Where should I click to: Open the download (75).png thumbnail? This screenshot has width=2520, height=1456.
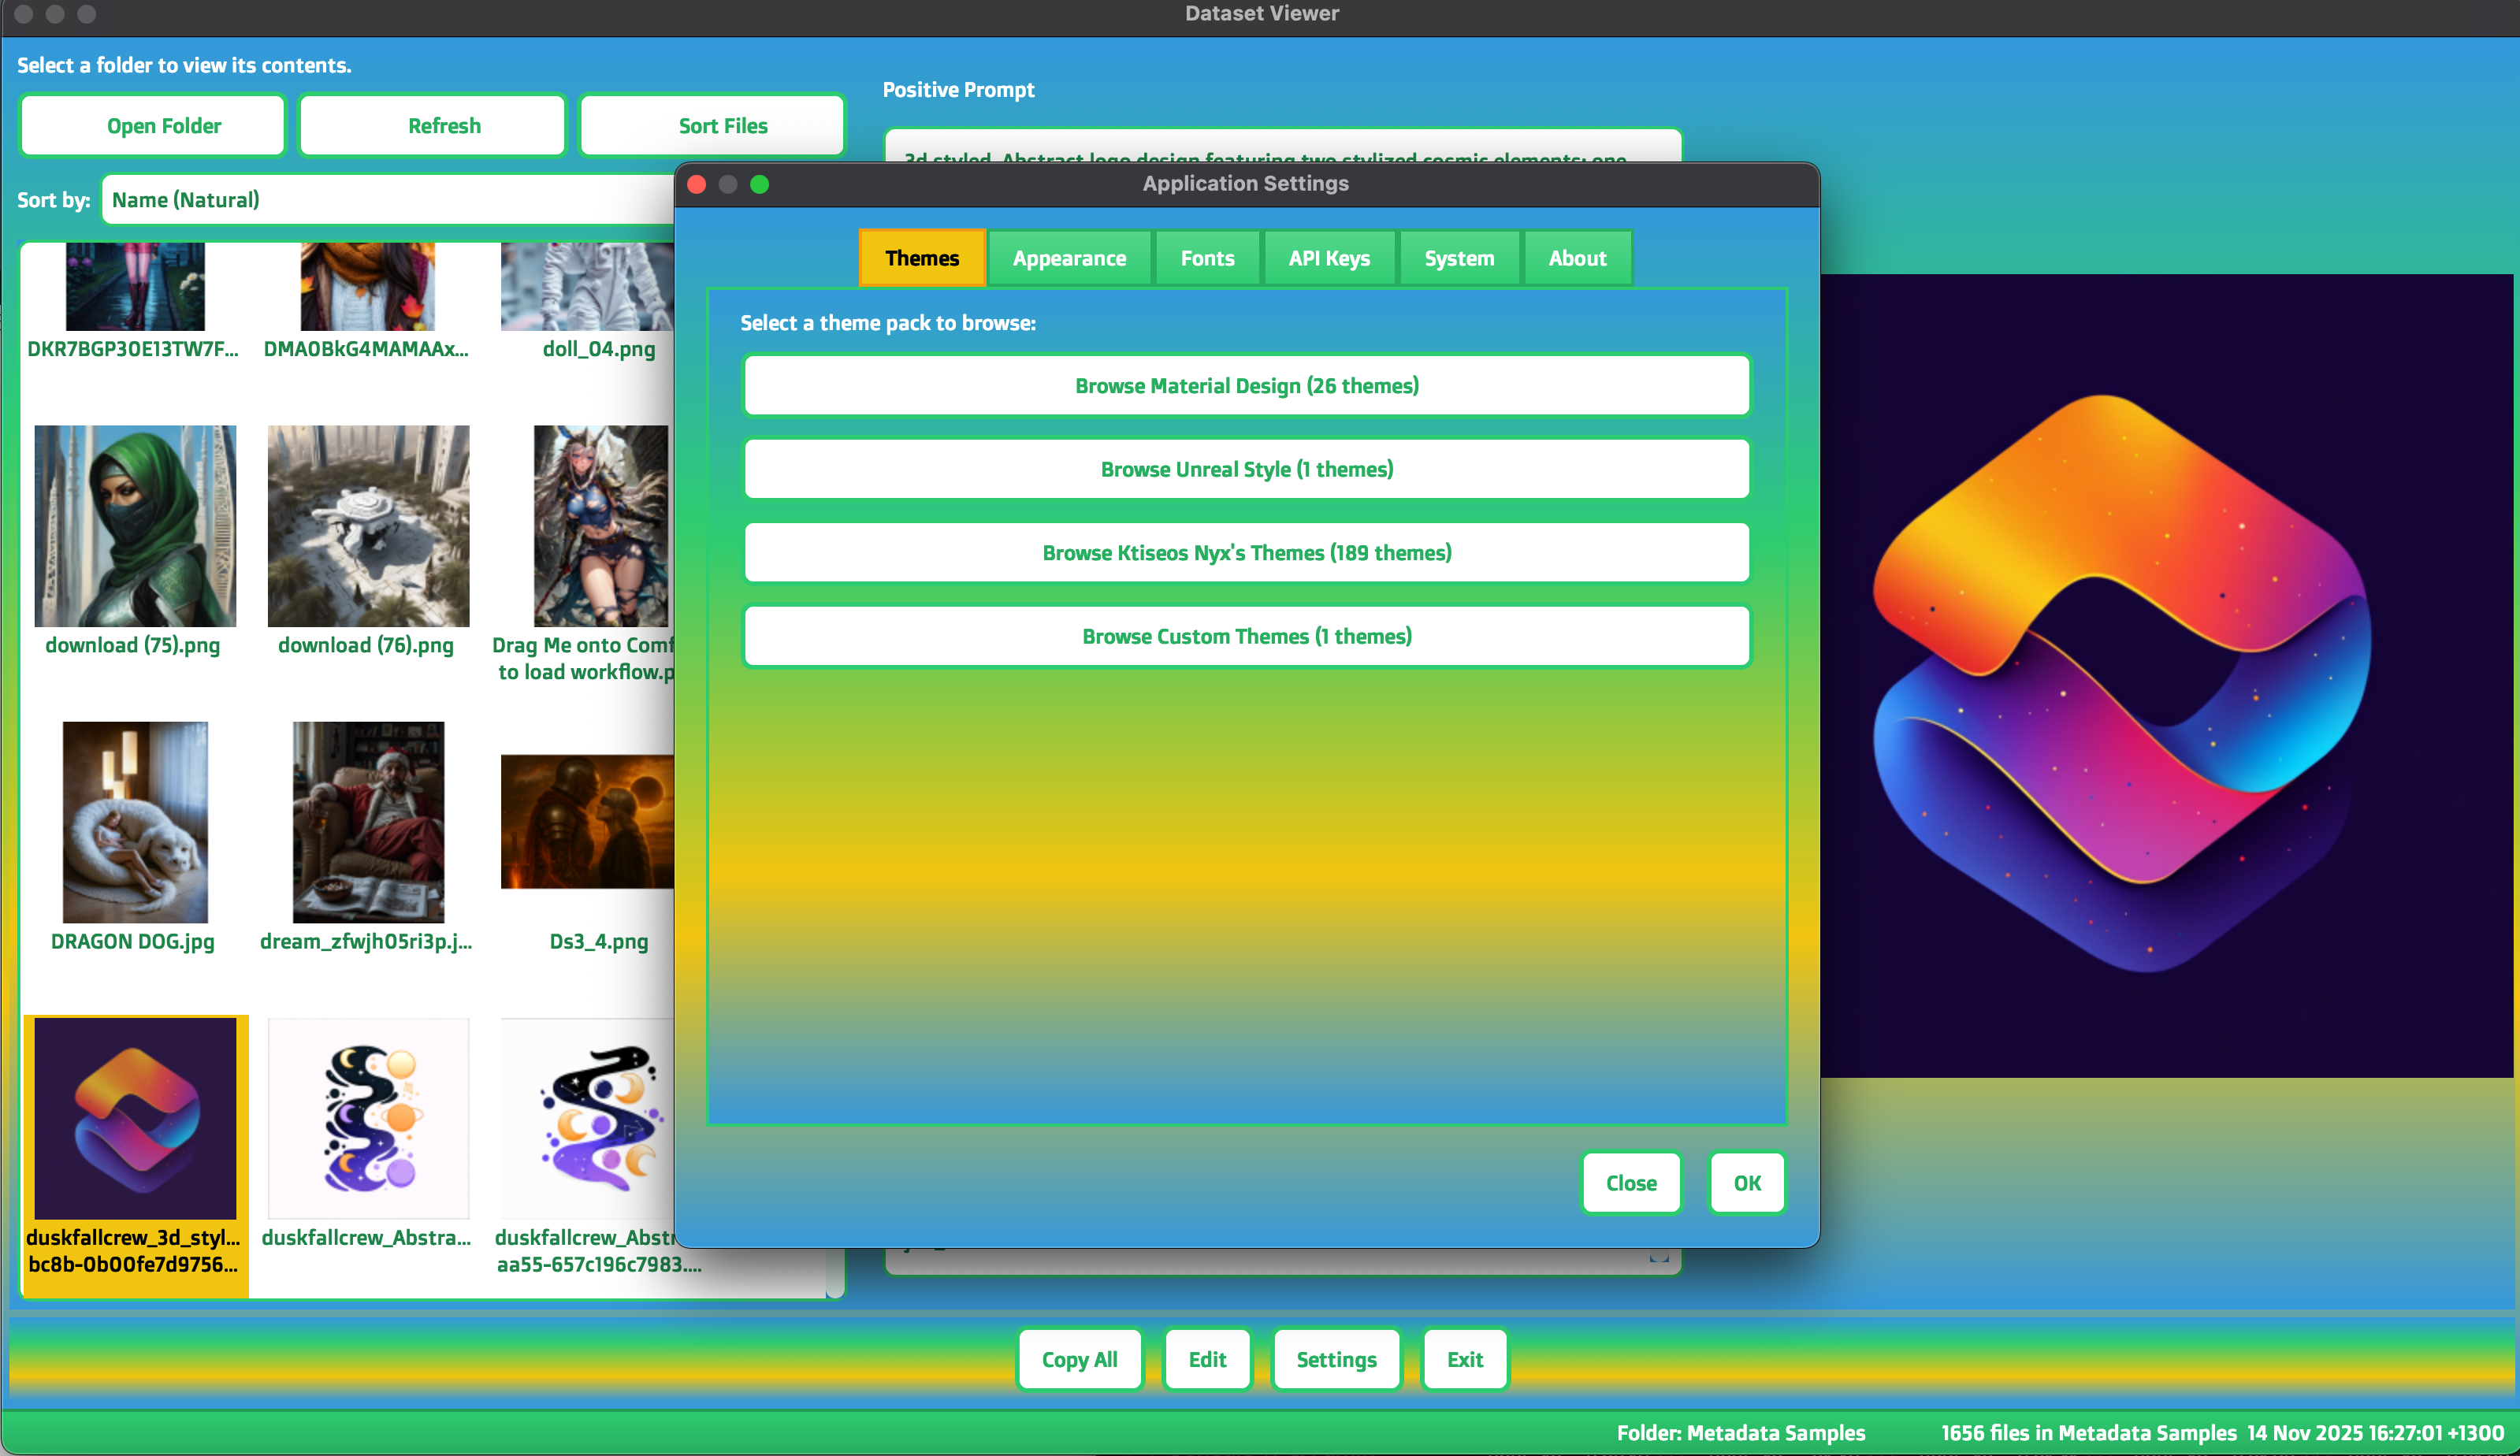pos(135,526)
